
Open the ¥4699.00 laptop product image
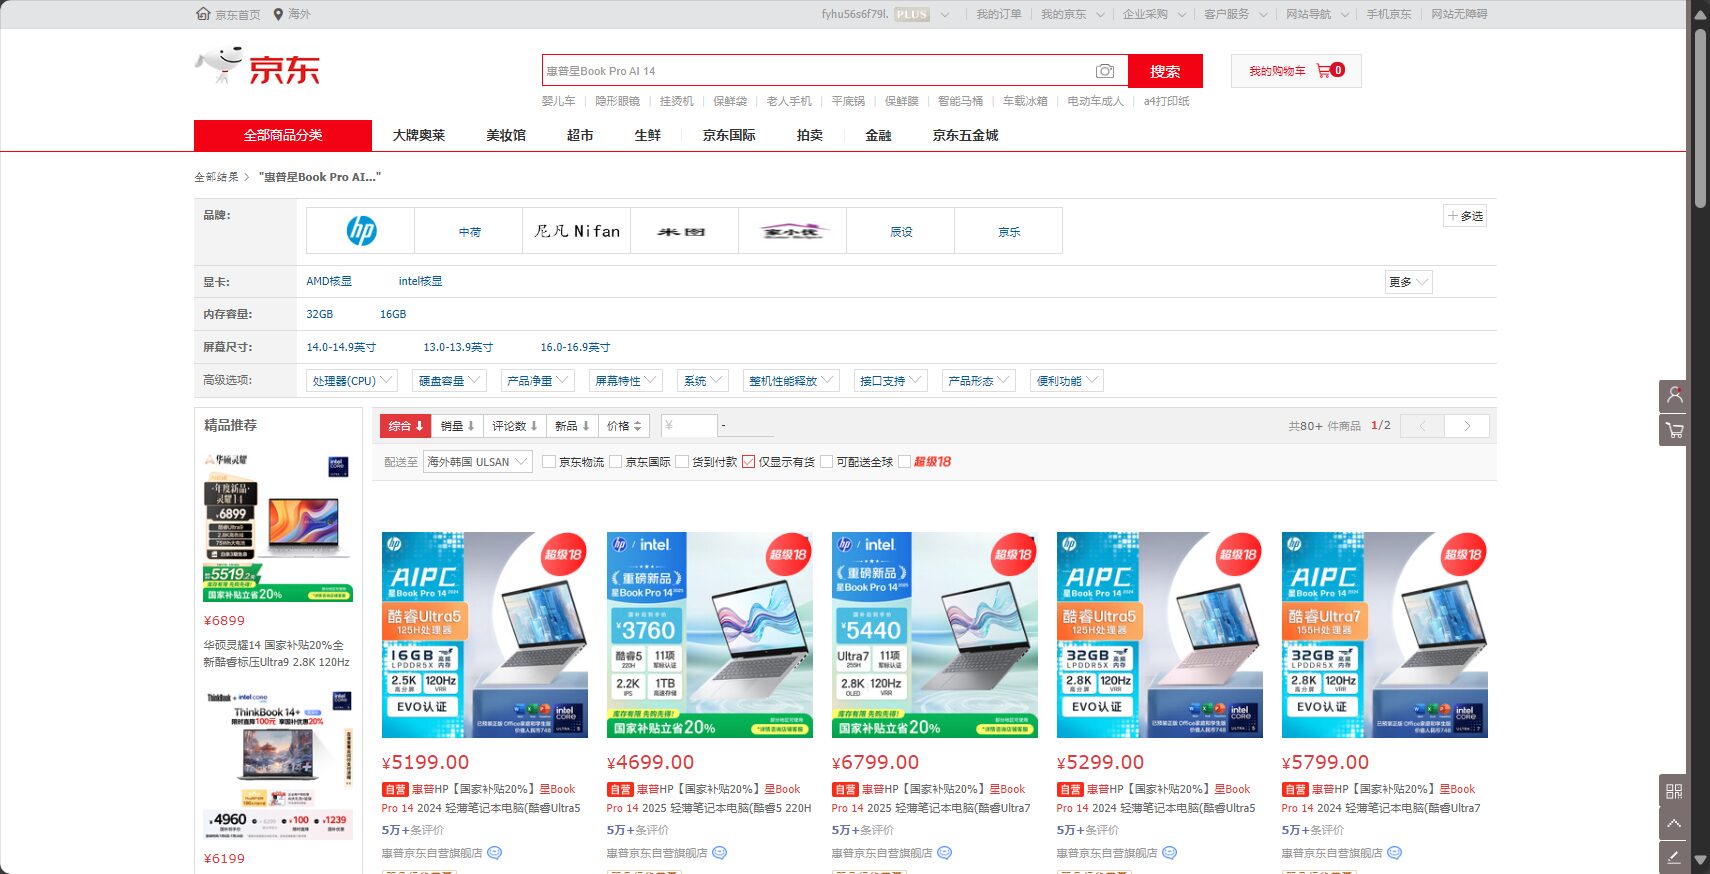pyautogui.click(x=710, y=635)
